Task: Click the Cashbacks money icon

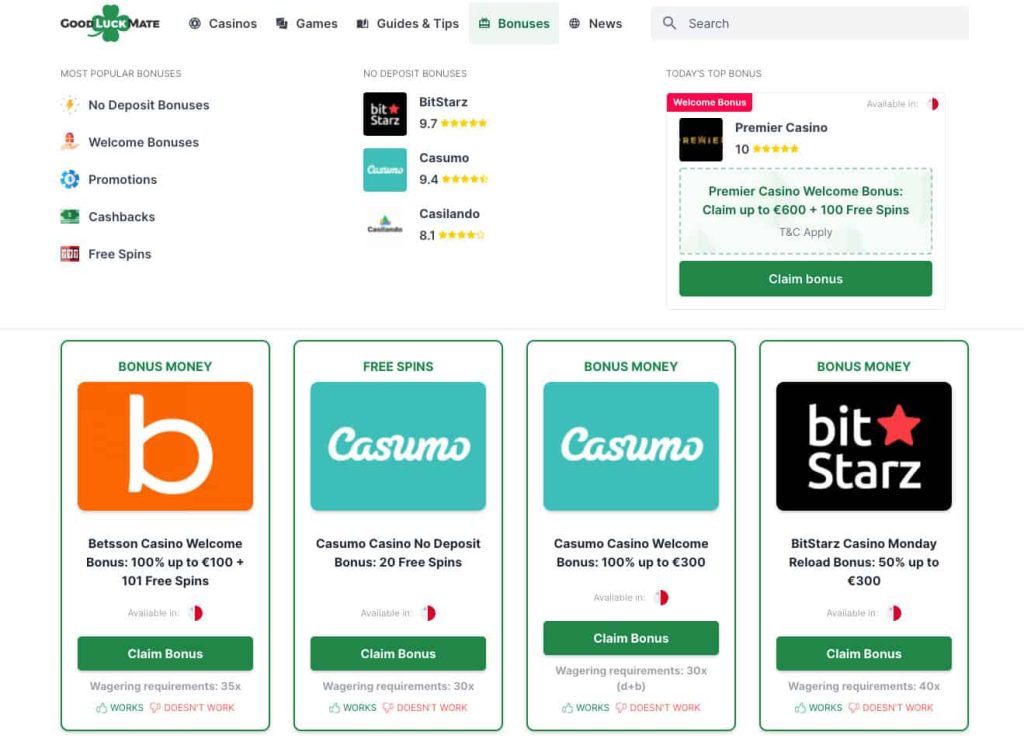Action: coord(70,217)
